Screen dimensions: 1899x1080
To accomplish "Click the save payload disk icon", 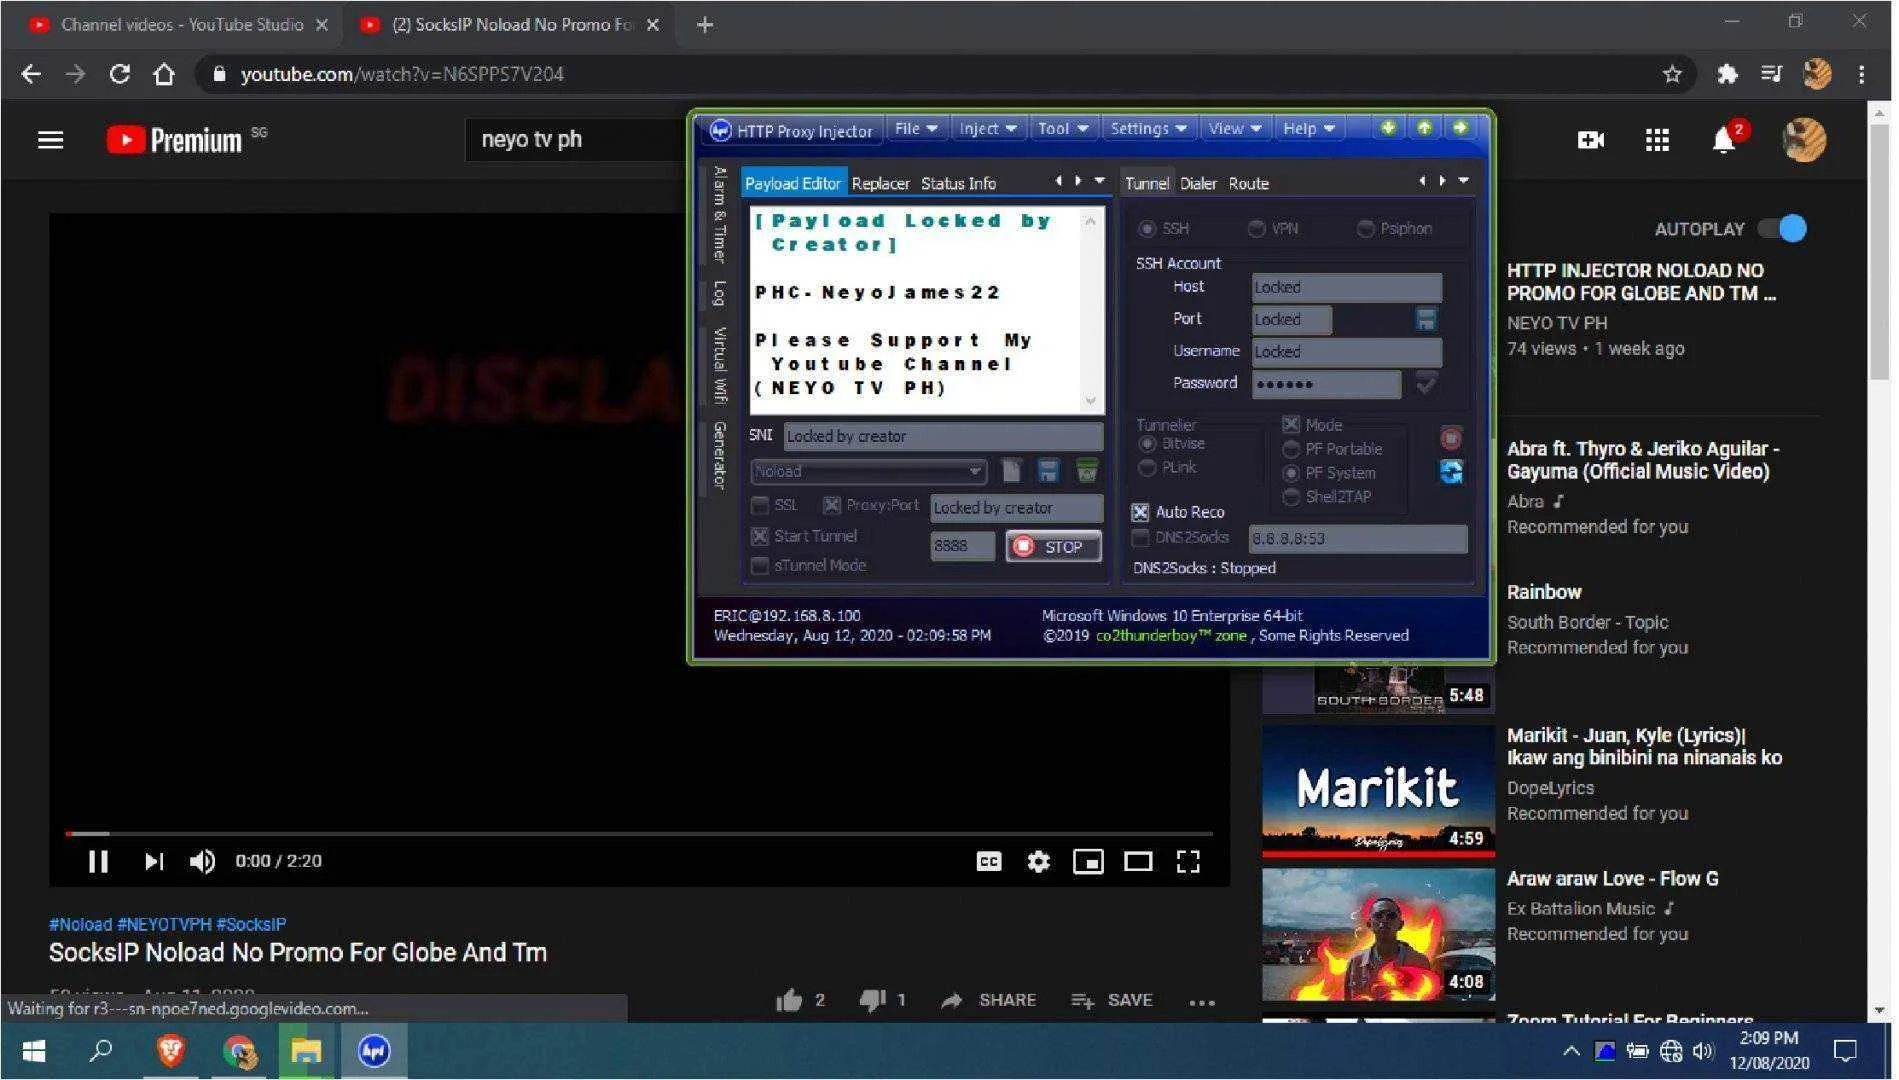I will point(1048,471).
